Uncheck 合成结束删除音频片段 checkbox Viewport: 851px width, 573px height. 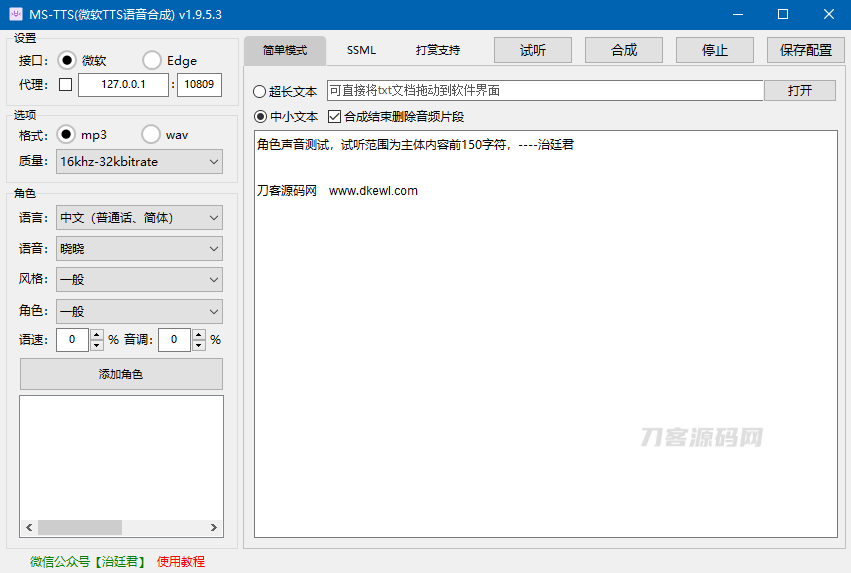335,116
